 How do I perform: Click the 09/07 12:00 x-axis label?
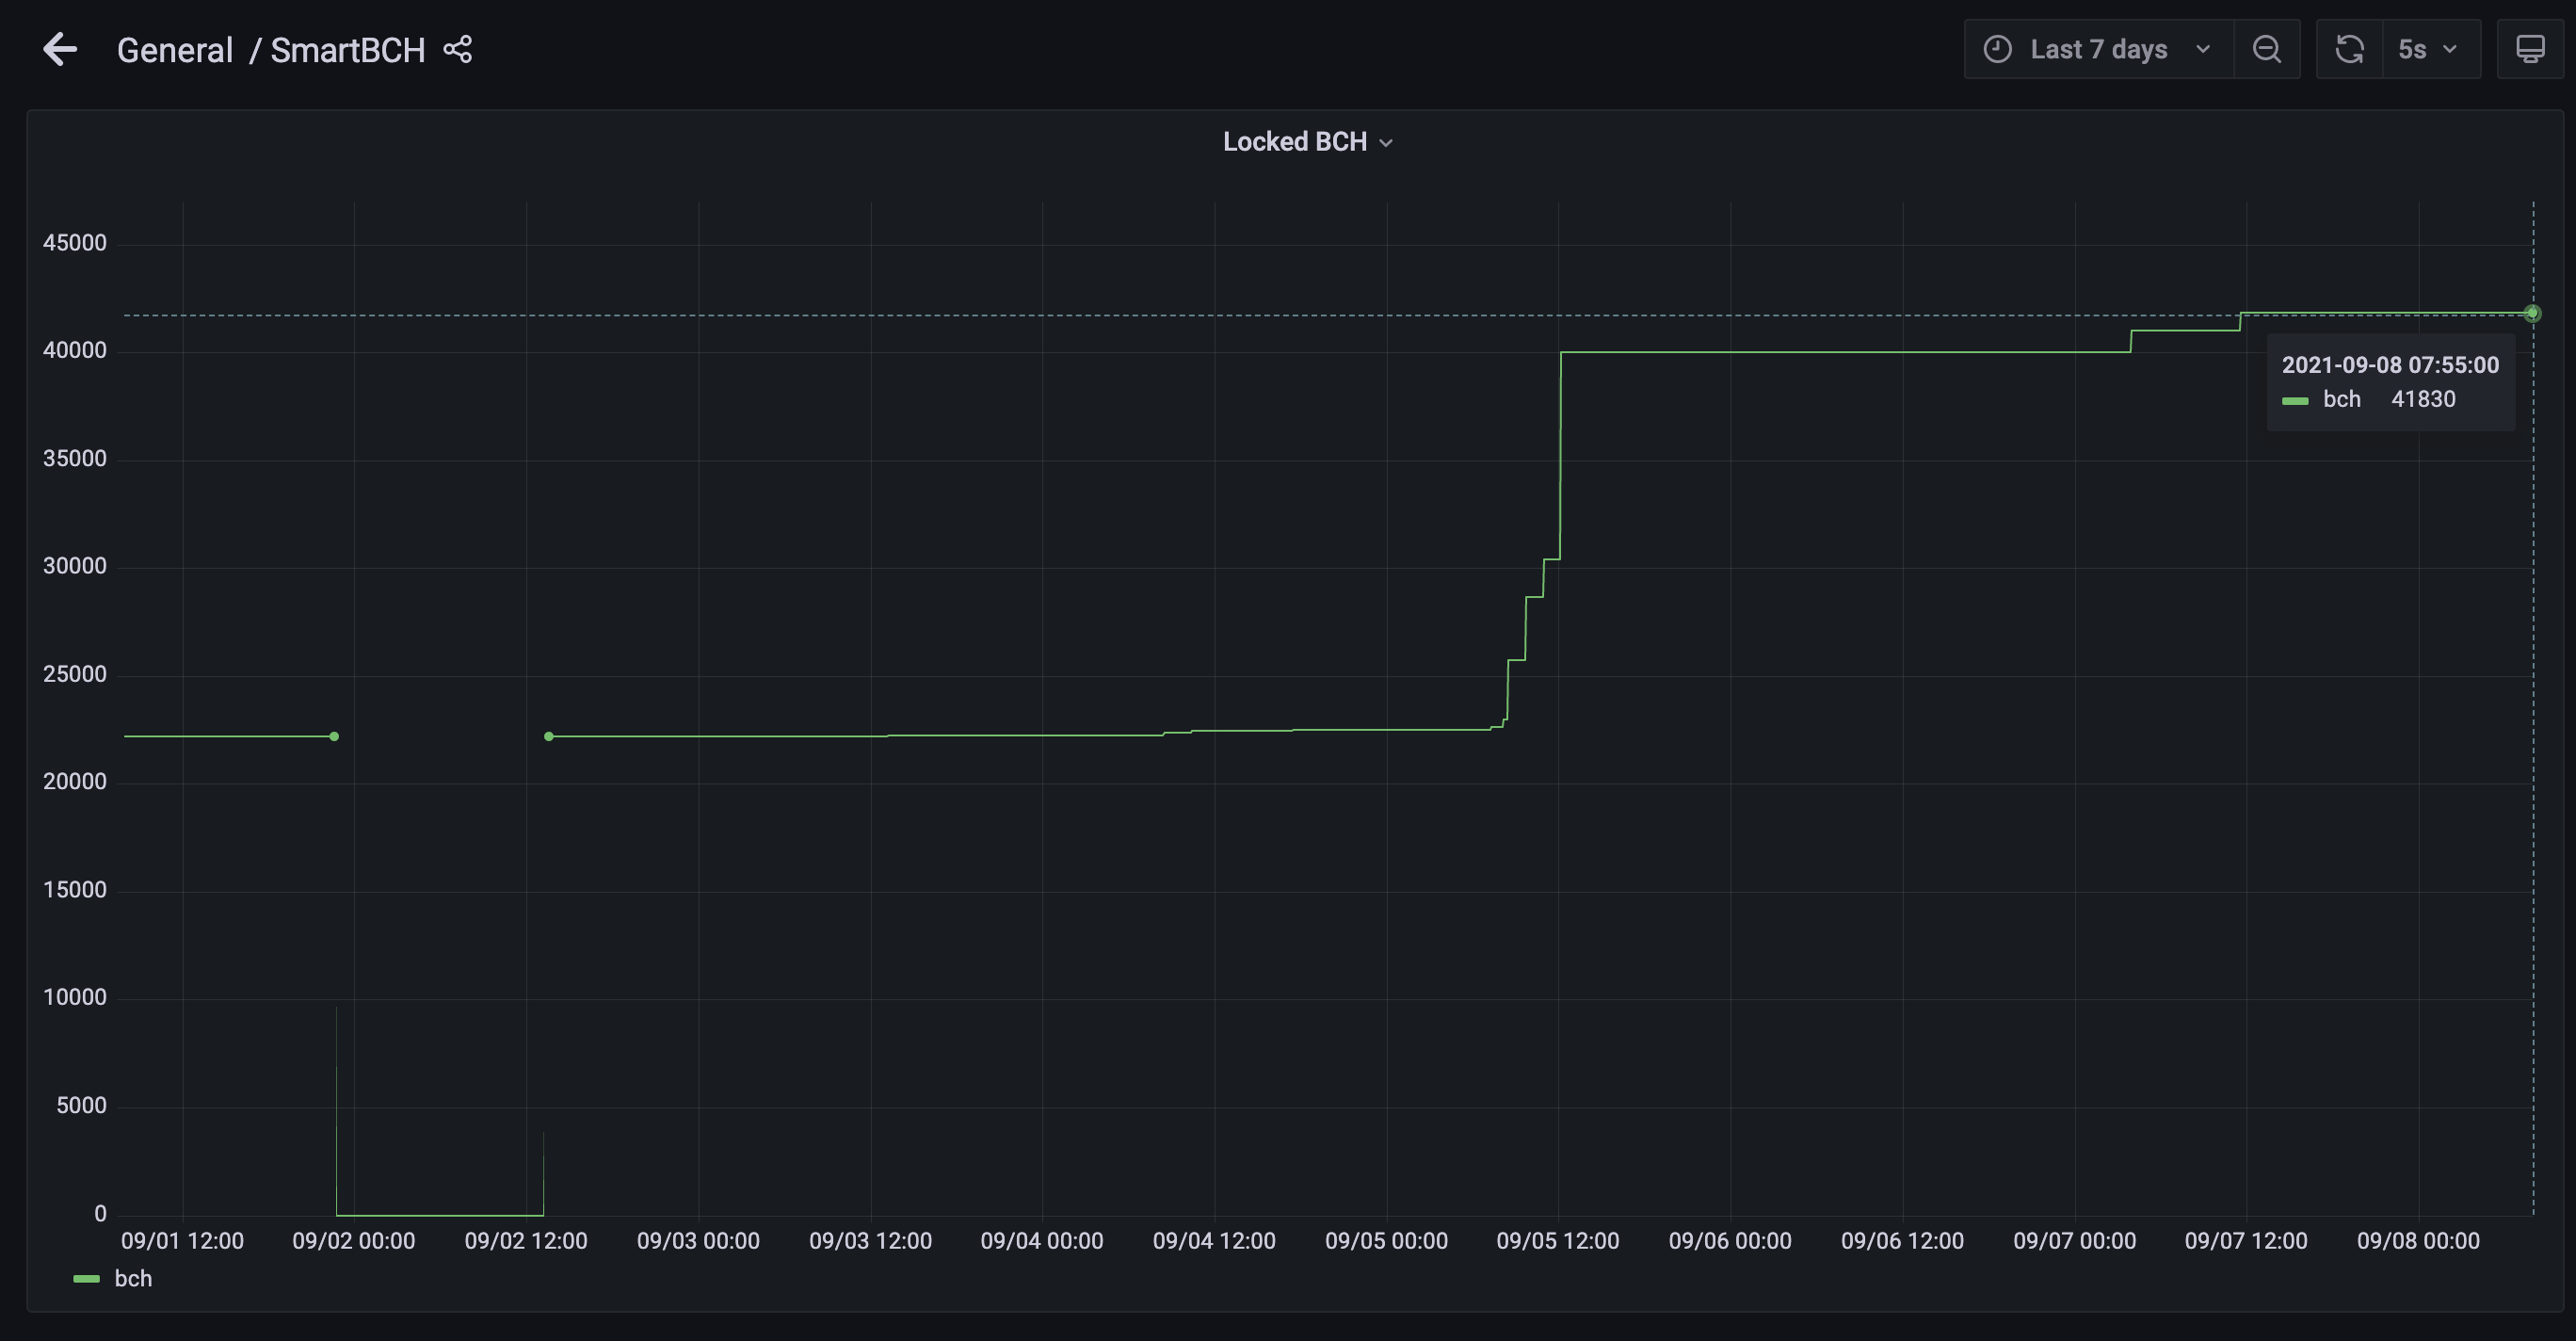[x=2246, y=1241]
